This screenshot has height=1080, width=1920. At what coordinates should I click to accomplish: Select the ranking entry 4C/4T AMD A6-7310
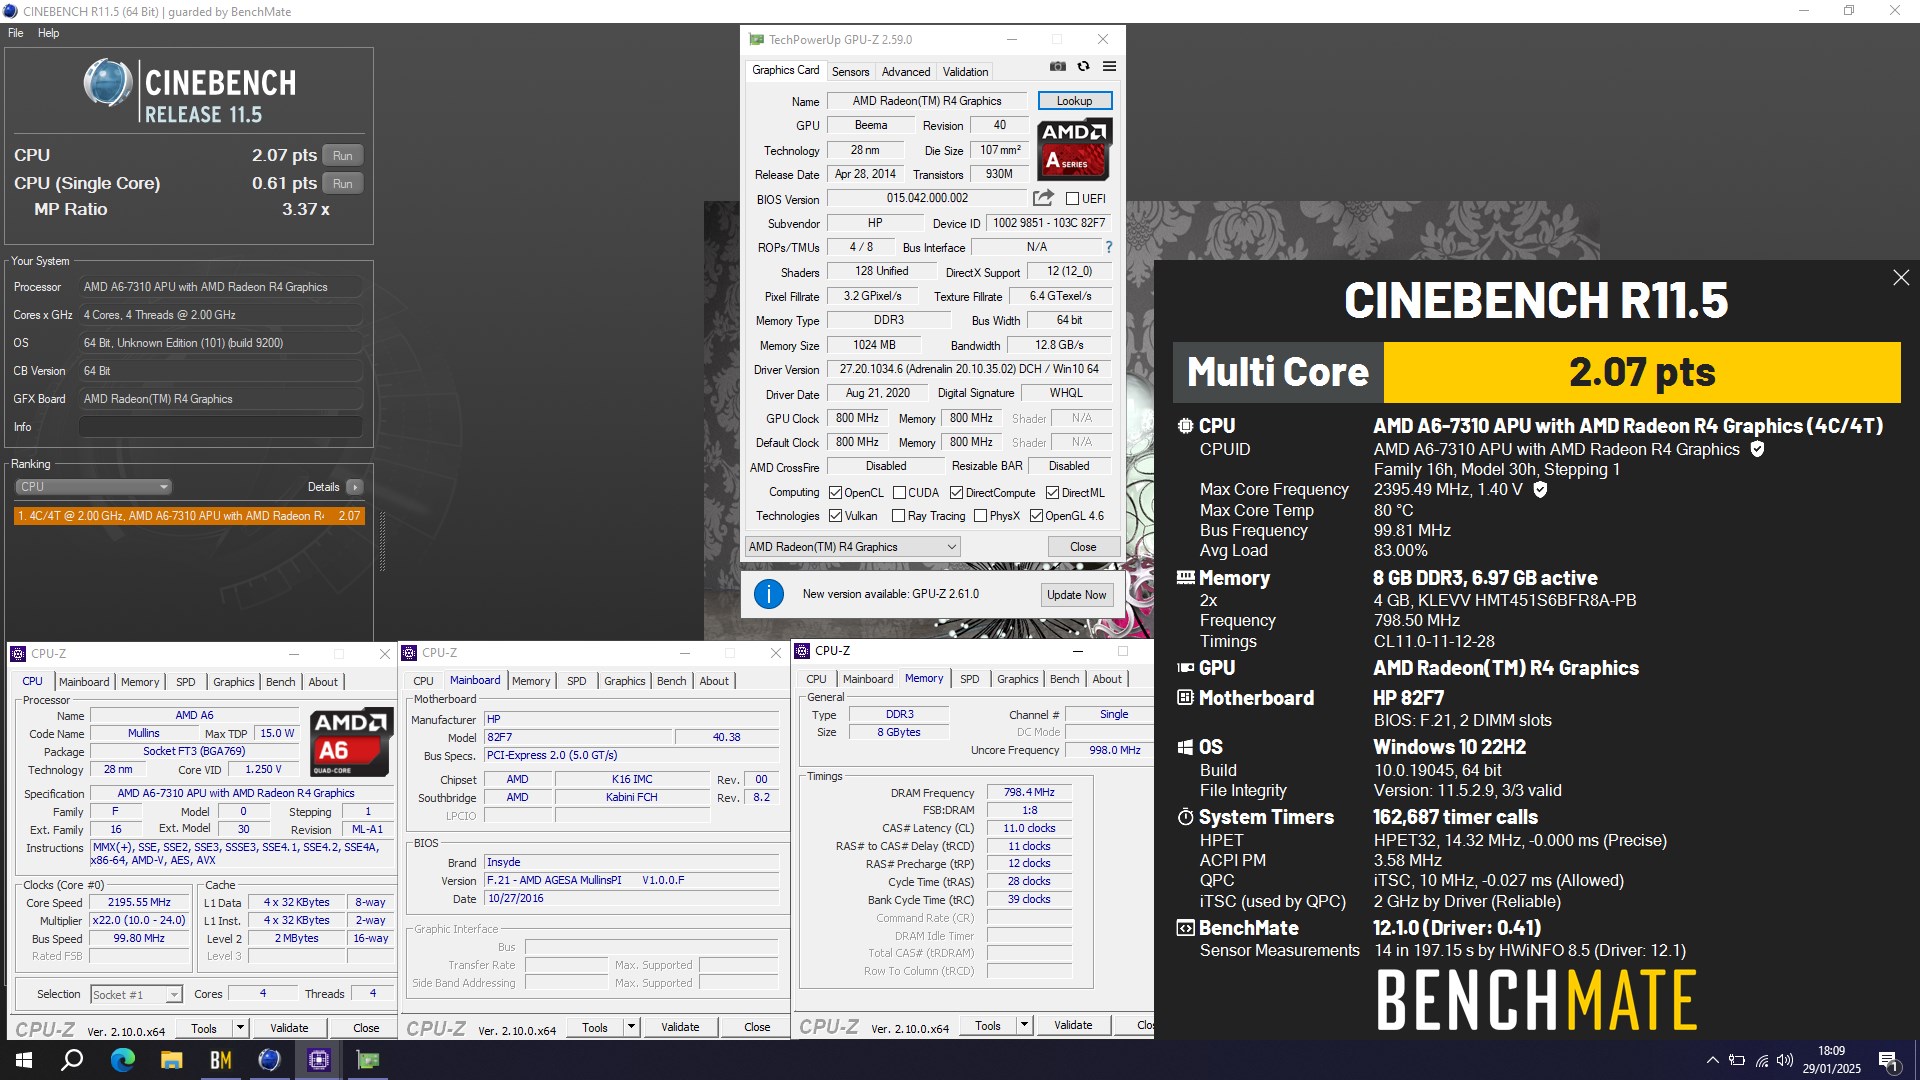(189, 516)
